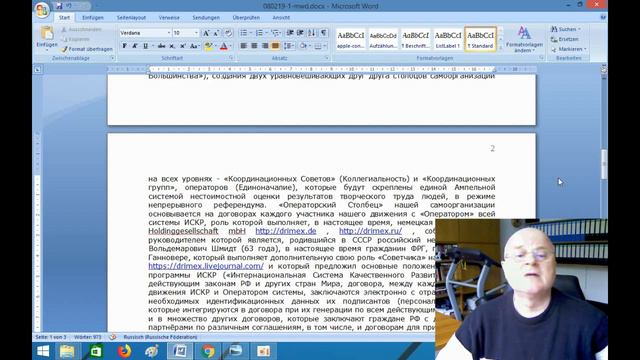Click the Einfügen paste icon
Image resolution: width=640 pixels, height=360 pixels.
pyautogui.click(x=47, y=33)
